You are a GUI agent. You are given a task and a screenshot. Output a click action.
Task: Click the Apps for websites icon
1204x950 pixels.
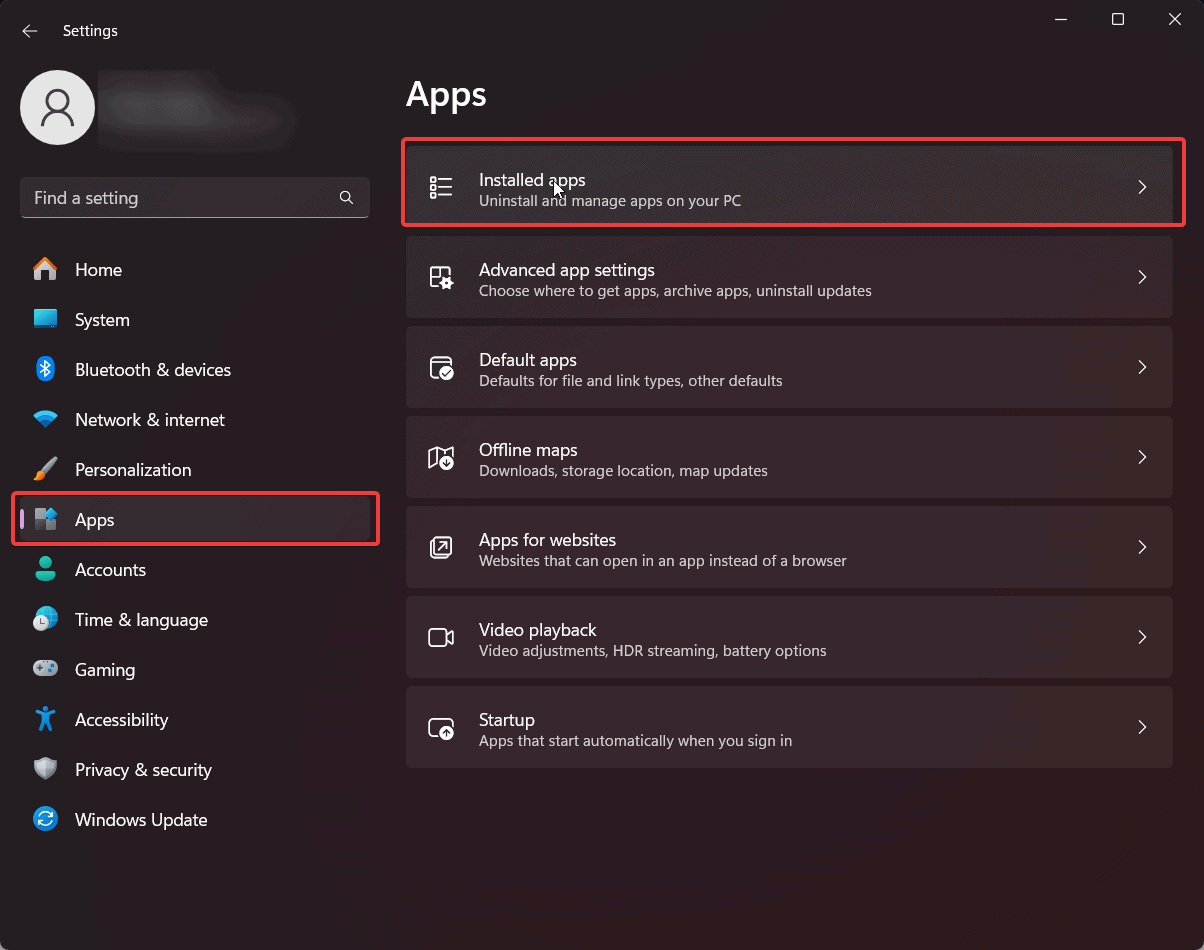440,547
